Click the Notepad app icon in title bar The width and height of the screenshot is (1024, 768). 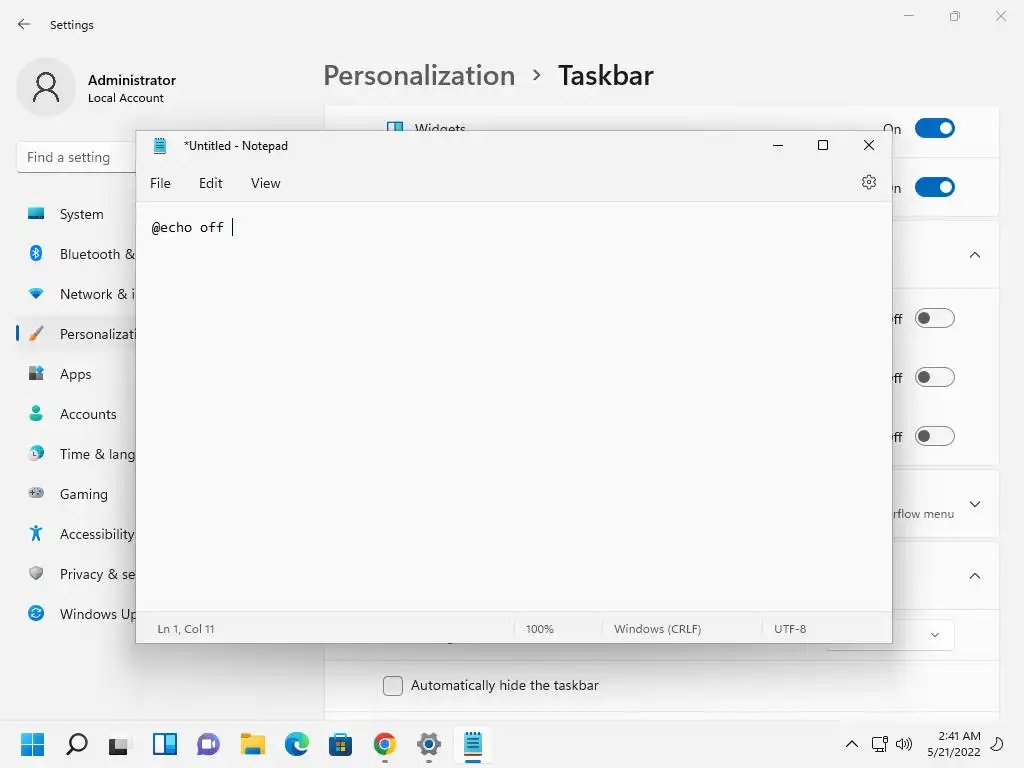160,146
